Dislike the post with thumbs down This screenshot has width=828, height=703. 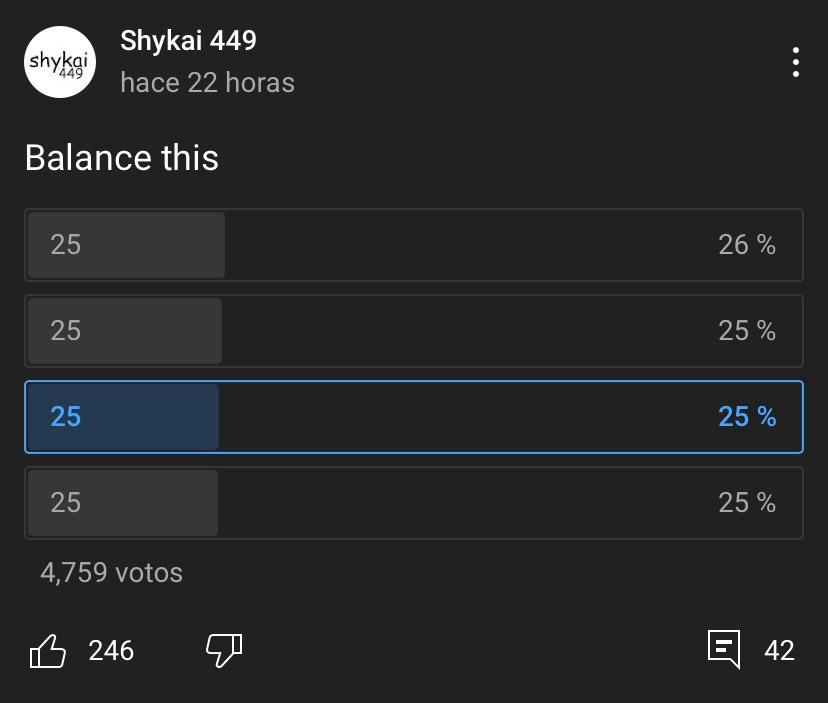click(x=224, y=650)
